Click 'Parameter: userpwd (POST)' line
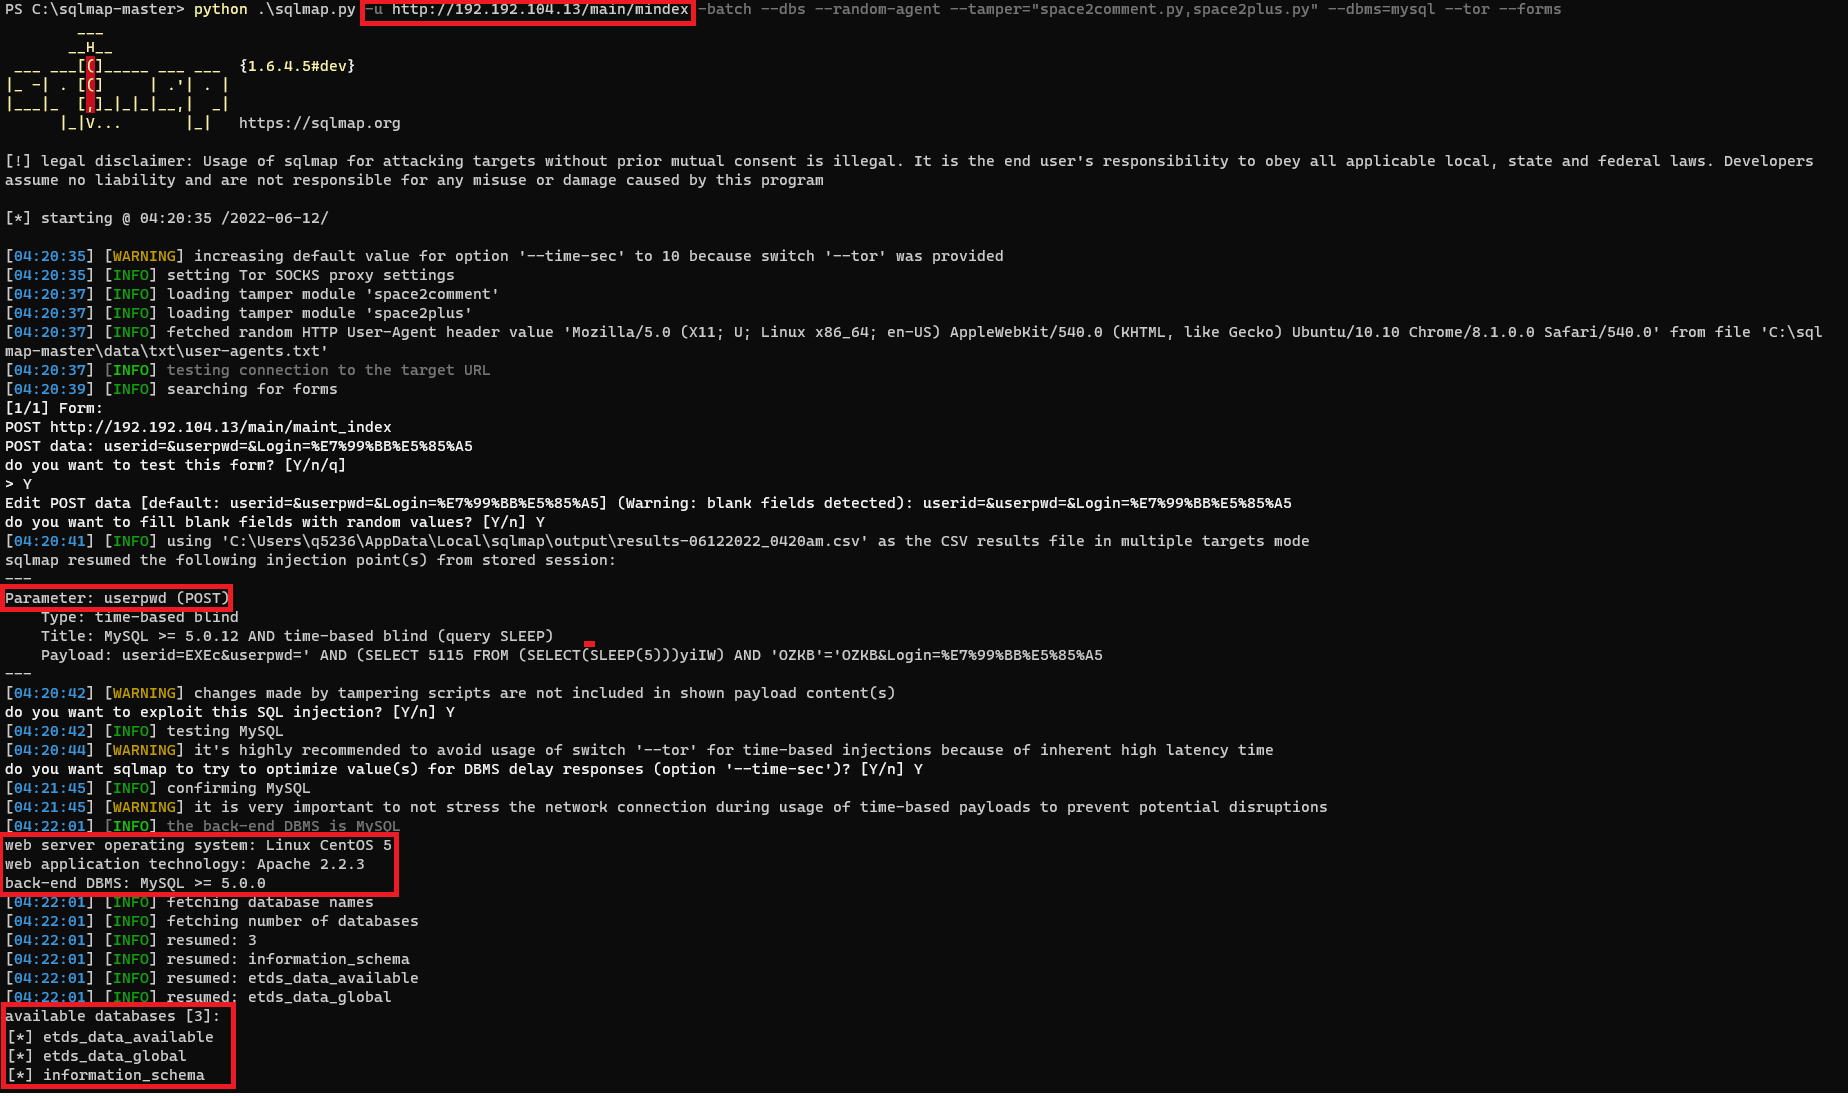Screen dimensions: 1848x1096 [117, 598]
